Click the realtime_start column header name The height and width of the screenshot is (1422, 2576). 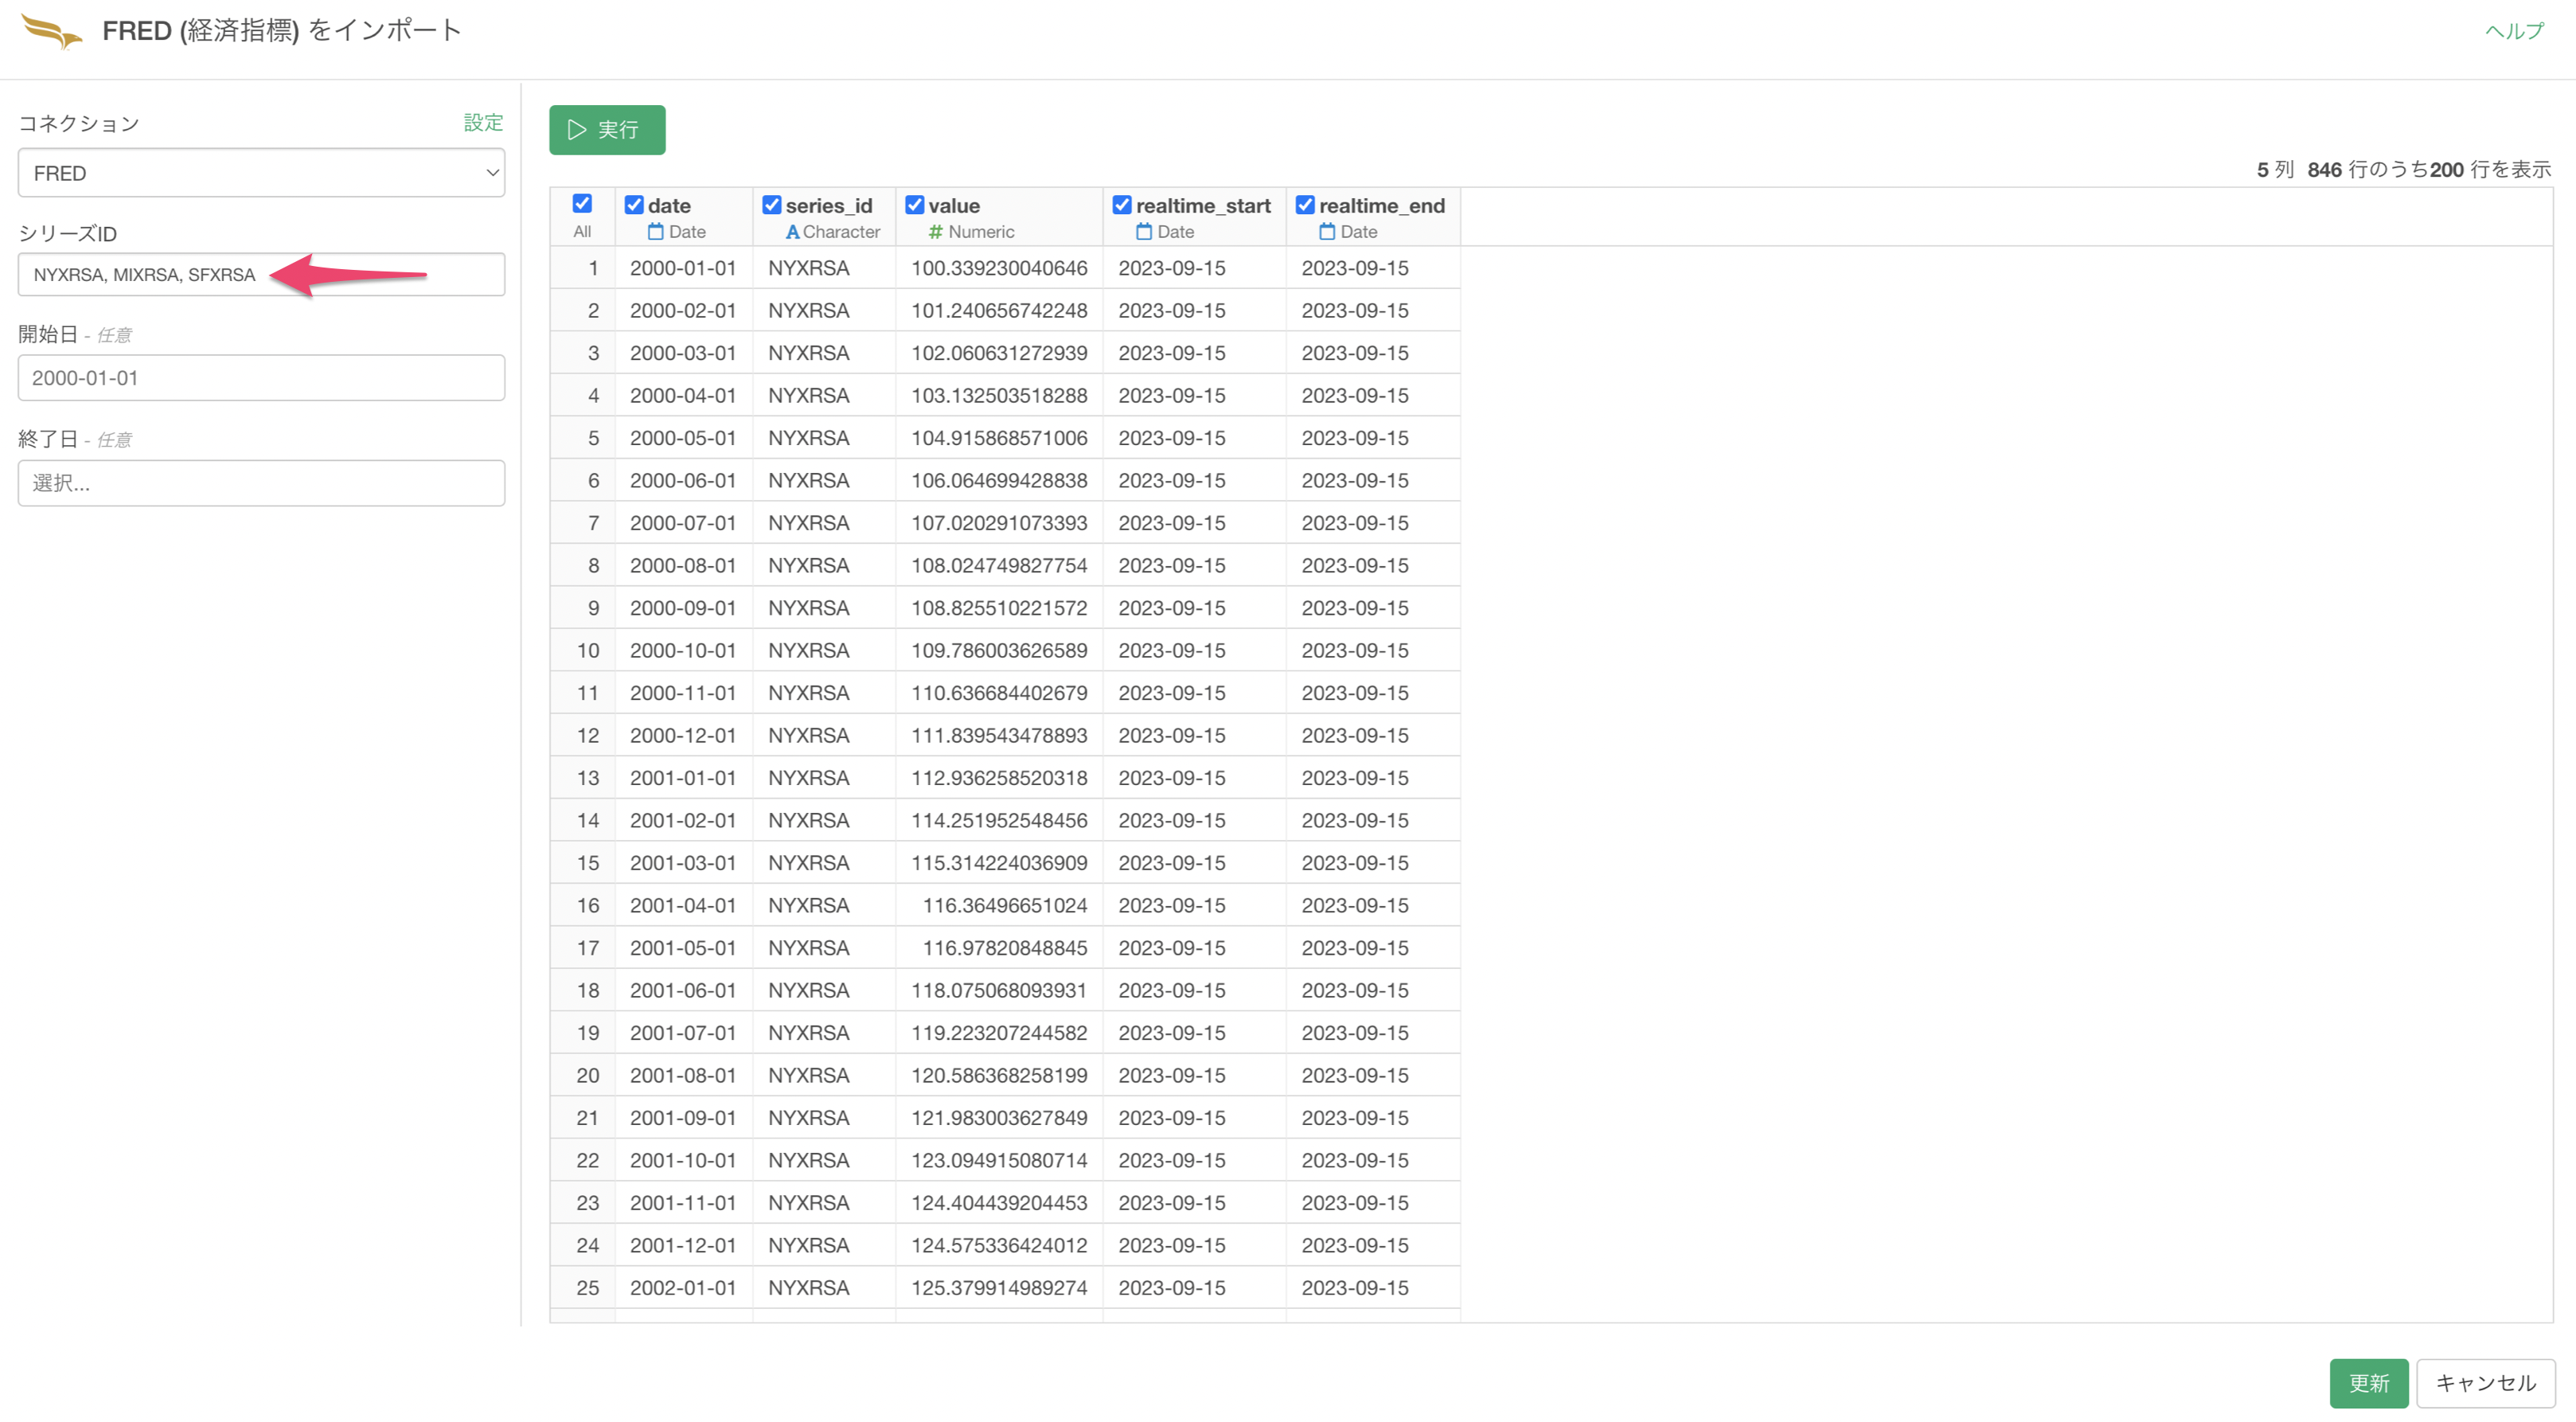(1203, 205)
